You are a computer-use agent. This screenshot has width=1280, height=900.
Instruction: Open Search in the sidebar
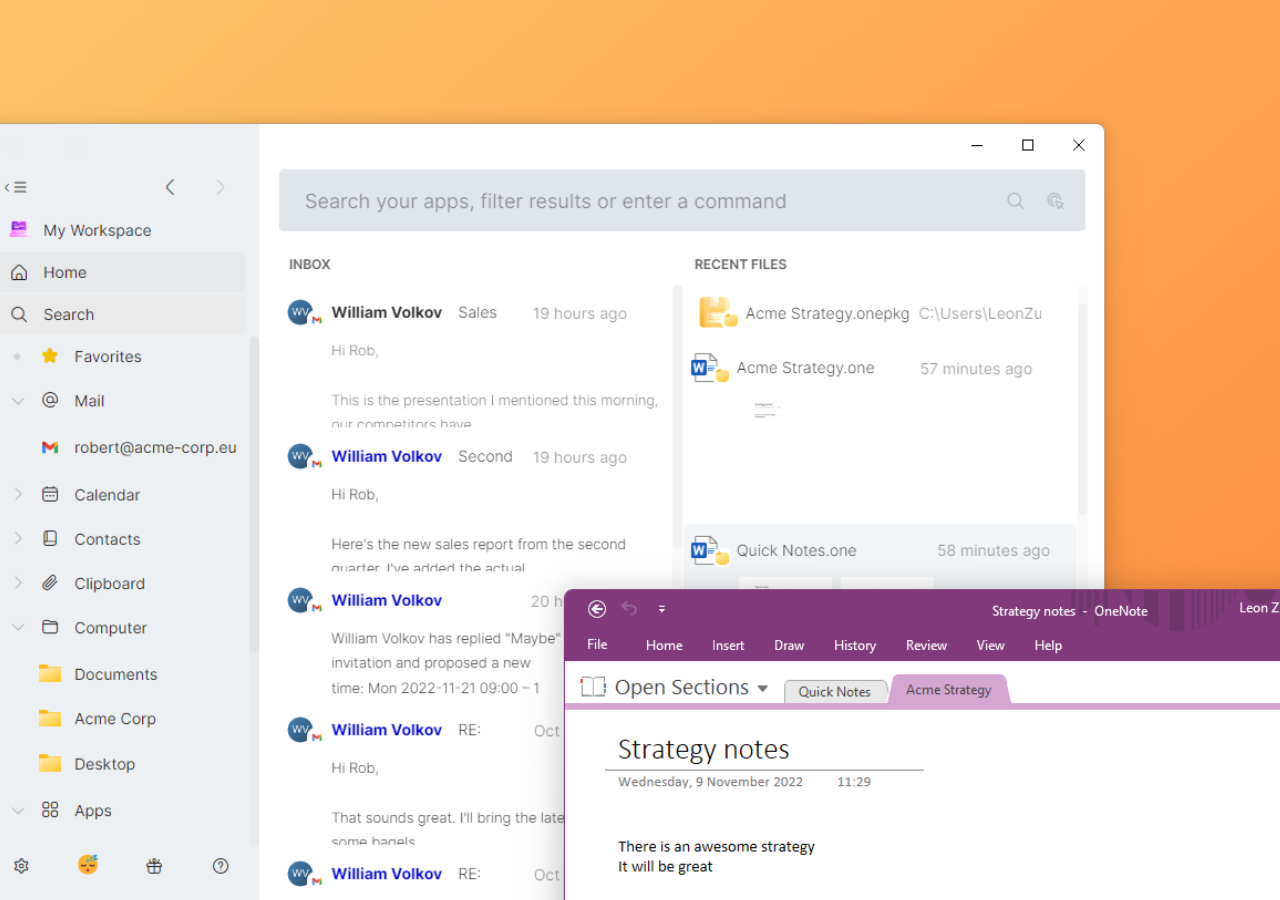[123, 314]
